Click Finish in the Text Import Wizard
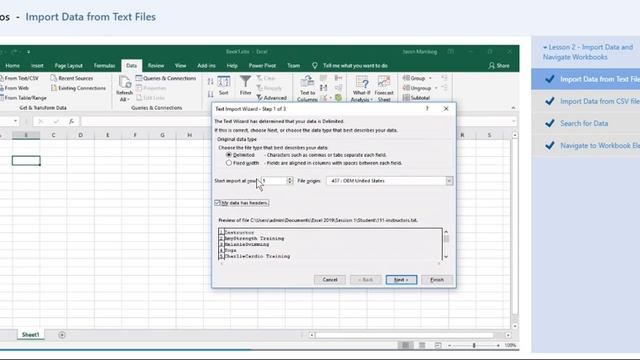Viewport: 640px width, 360px height. point(437,280)
